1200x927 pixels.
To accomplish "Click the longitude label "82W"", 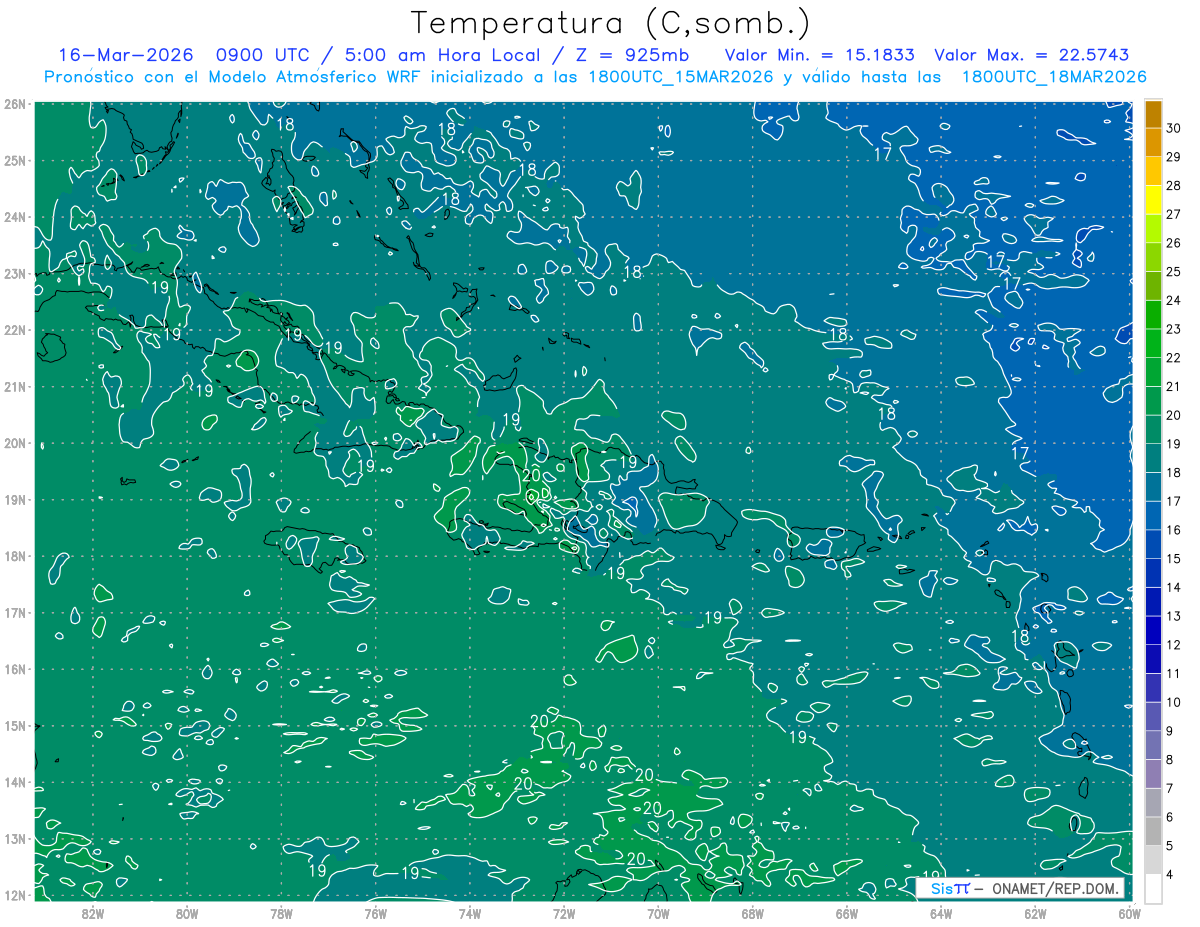I will [93, 912].
